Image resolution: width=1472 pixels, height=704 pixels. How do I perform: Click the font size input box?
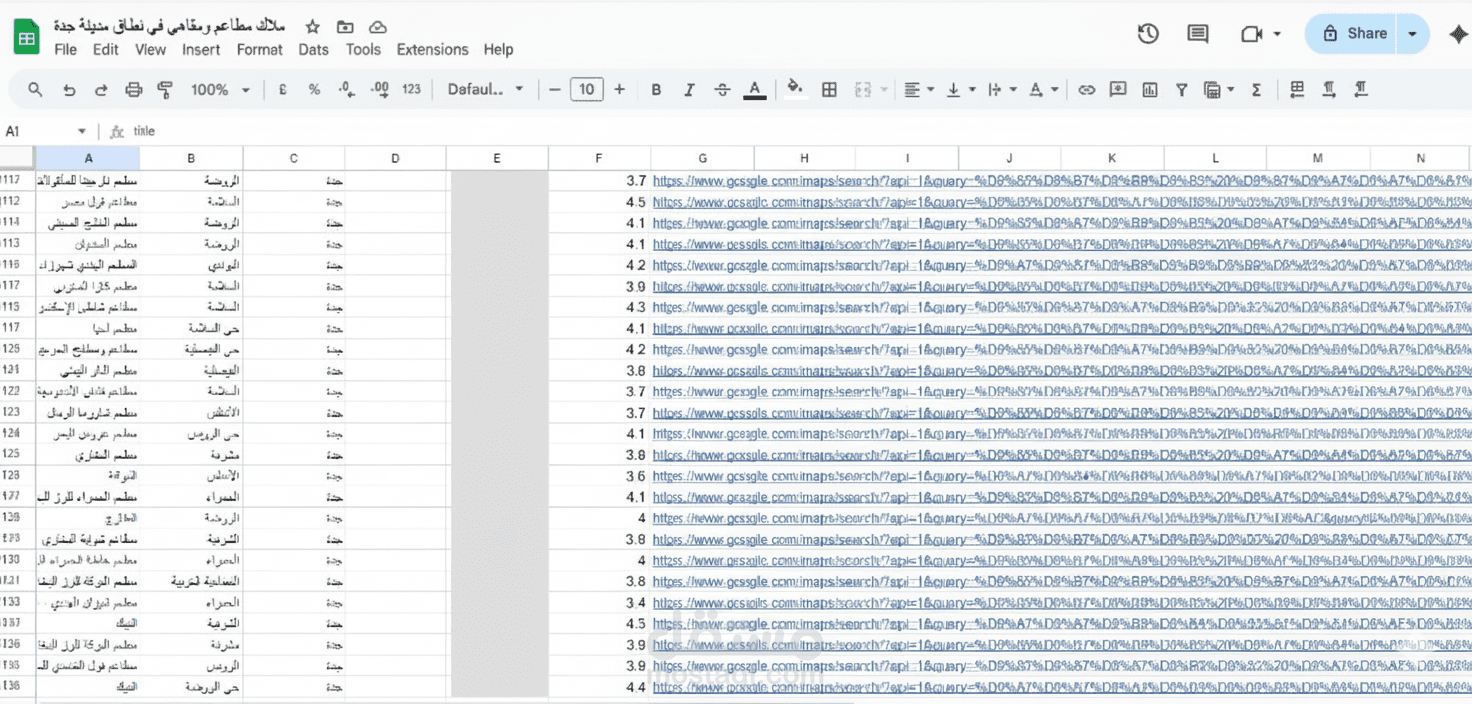586,90
